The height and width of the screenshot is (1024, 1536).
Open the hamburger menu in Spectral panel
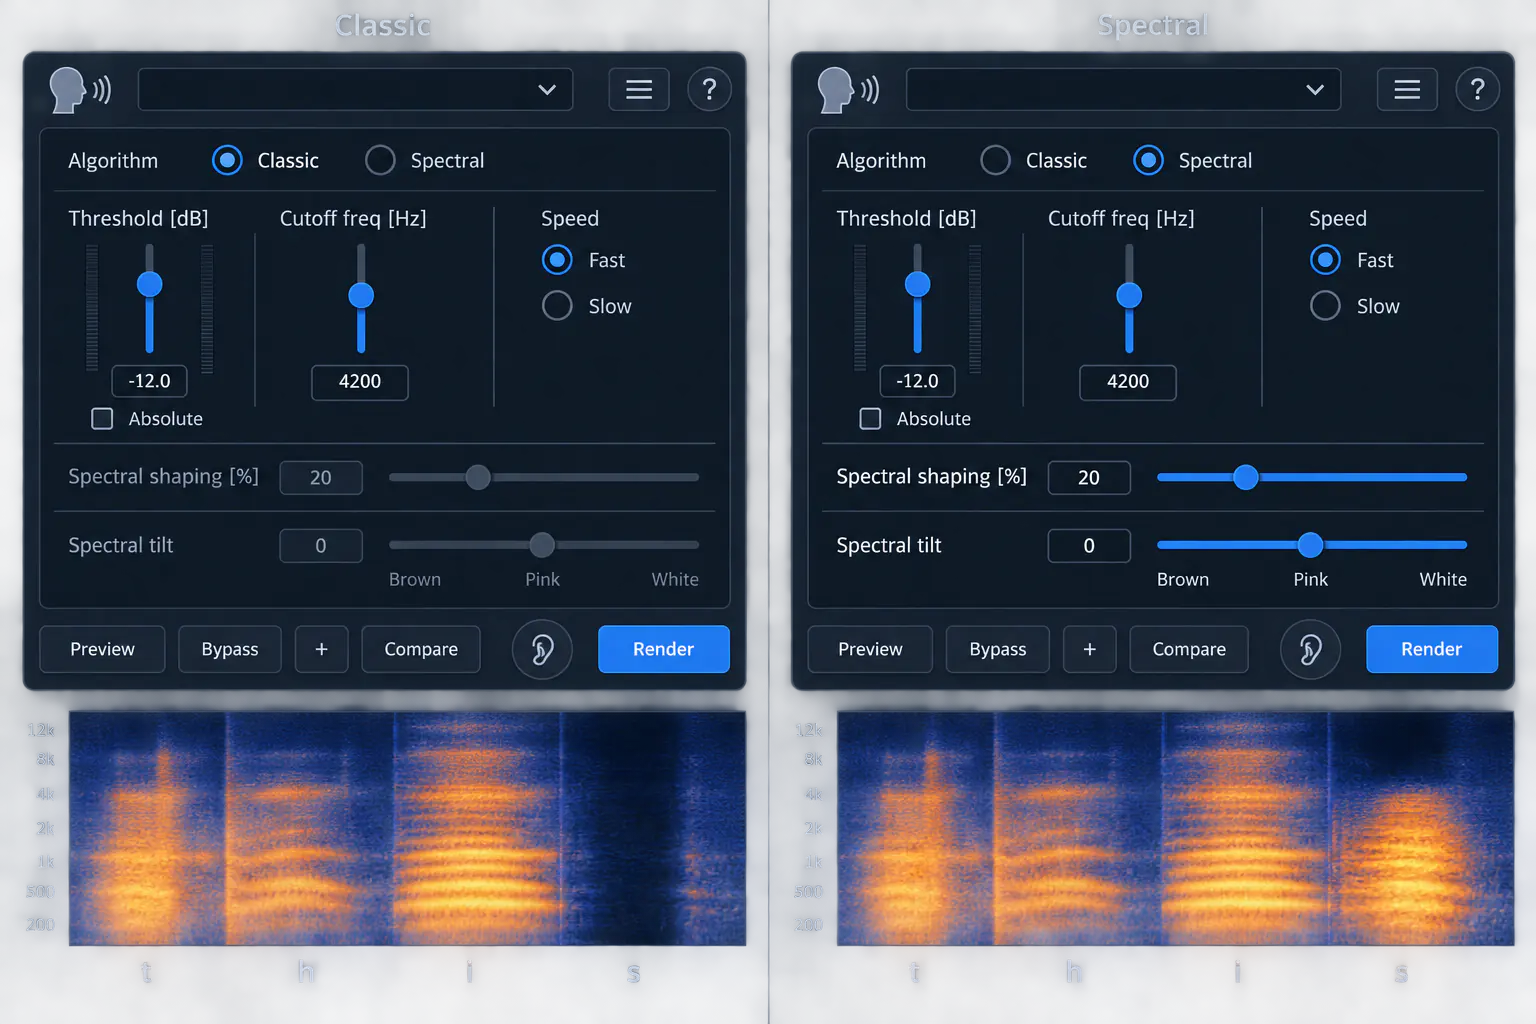1407,90
